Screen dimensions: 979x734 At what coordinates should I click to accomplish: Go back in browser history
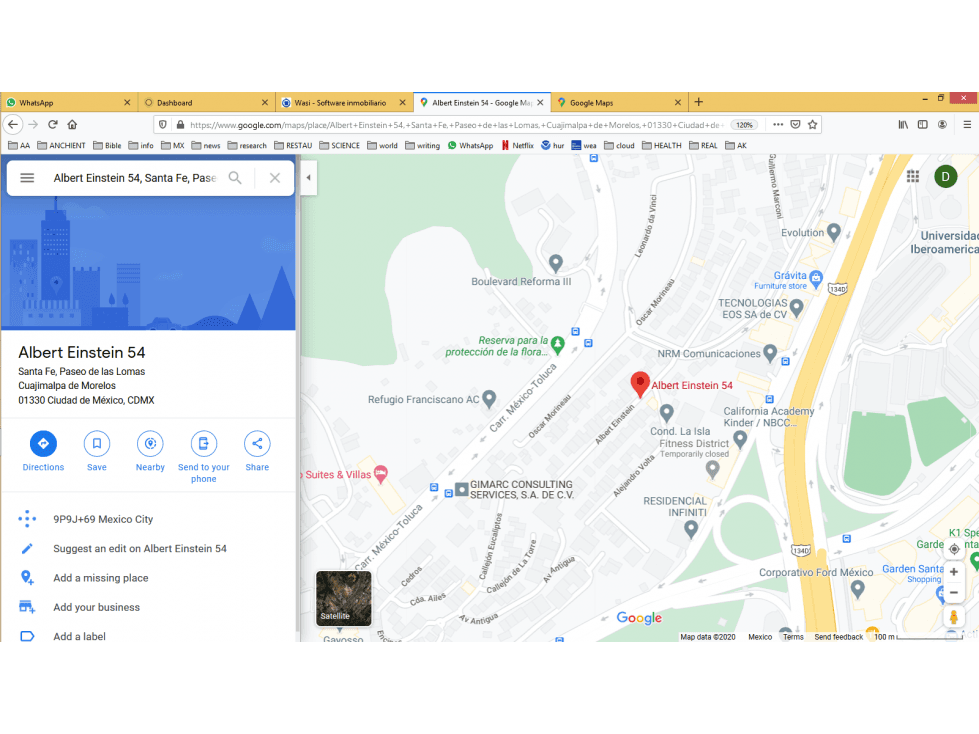click(13, 124)
